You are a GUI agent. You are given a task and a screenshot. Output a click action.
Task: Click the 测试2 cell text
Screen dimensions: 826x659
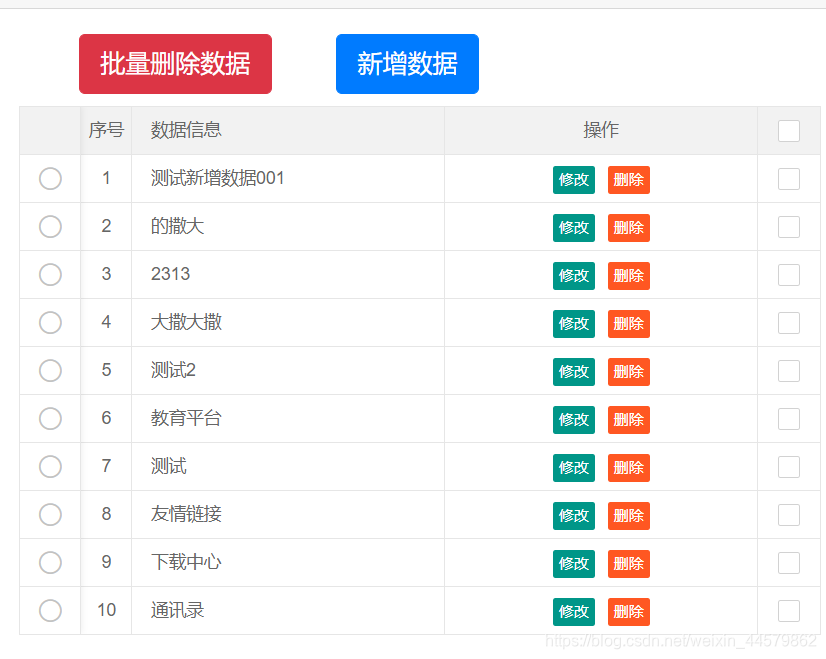point(173,370)
